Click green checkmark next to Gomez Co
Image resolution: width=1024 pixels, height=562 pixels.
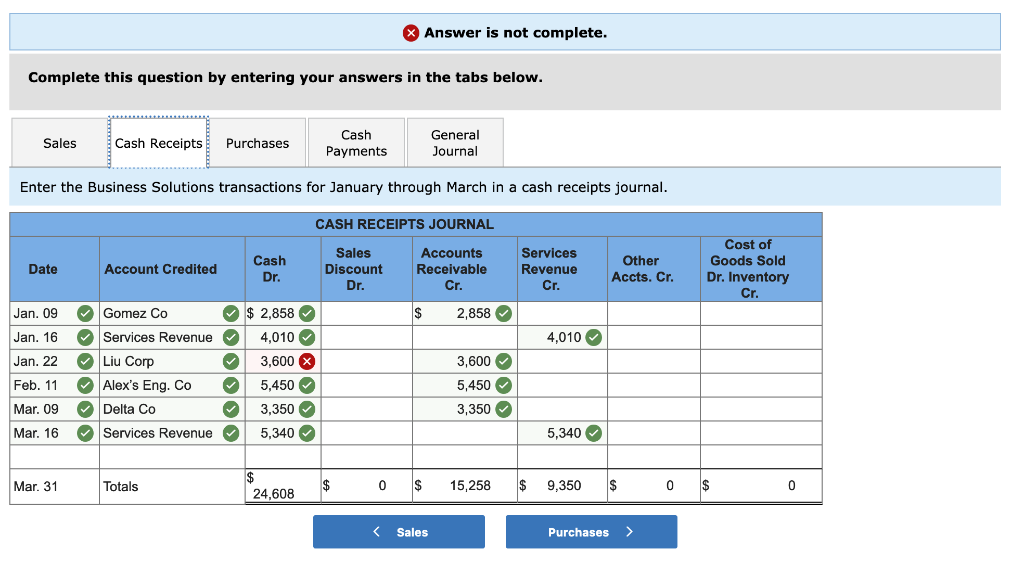point(231,313)
